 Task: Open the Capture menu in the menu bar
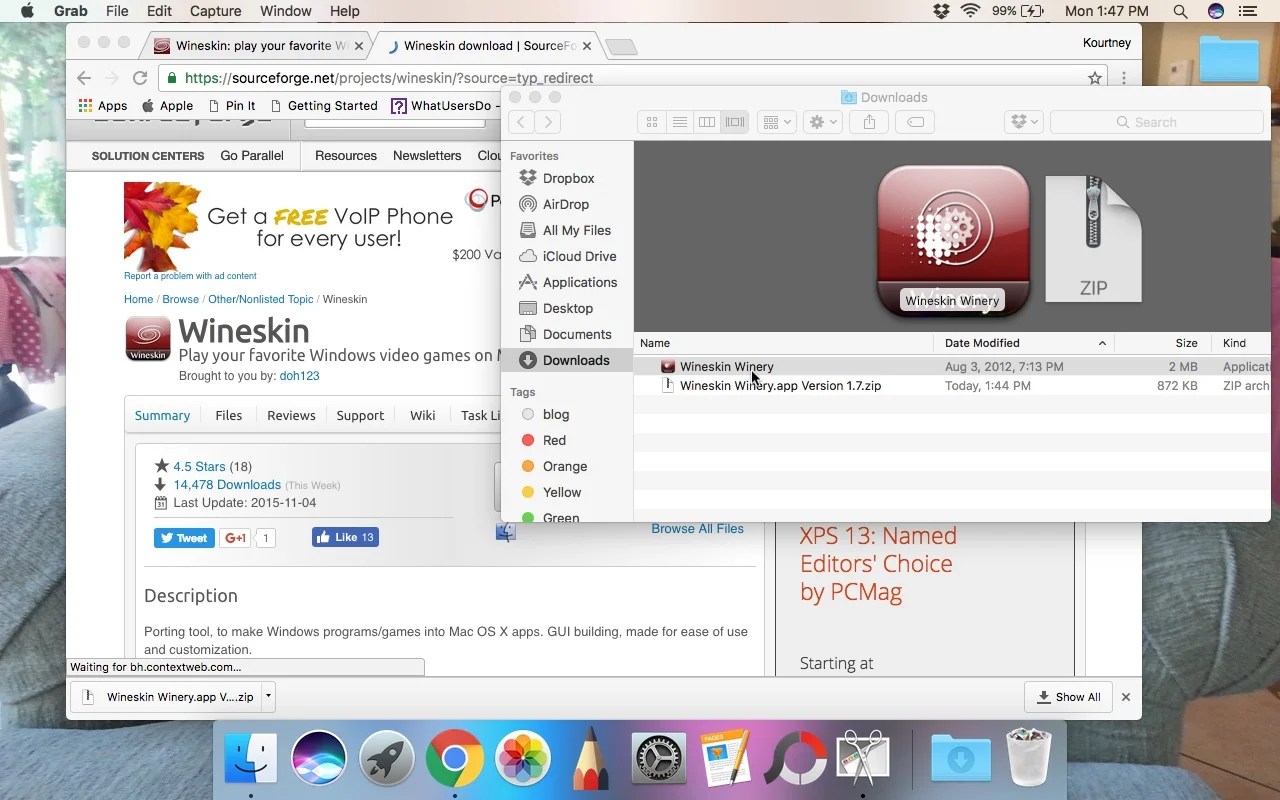pyautogui.click(x=215, y=11)
